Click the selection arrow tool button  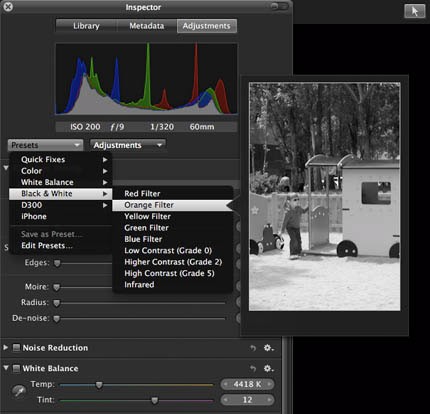point(415,11)
